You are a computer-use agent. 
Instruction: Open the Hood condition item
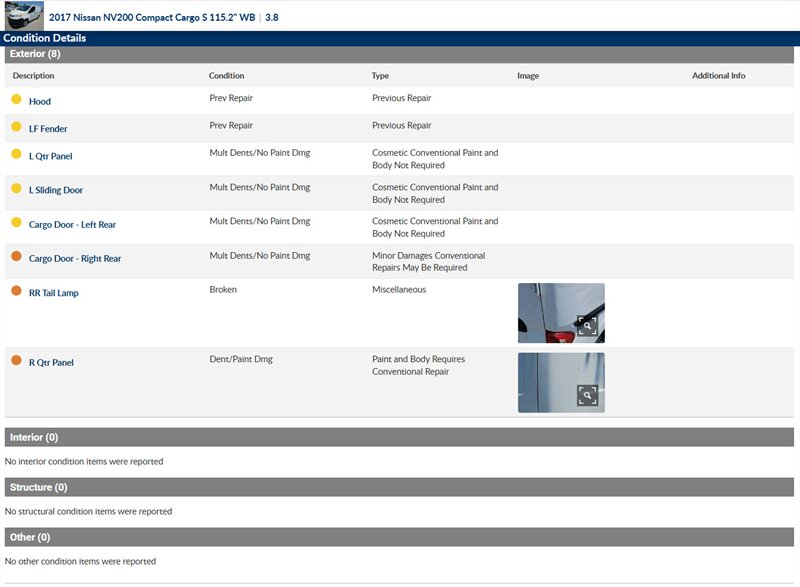(40, 102)
